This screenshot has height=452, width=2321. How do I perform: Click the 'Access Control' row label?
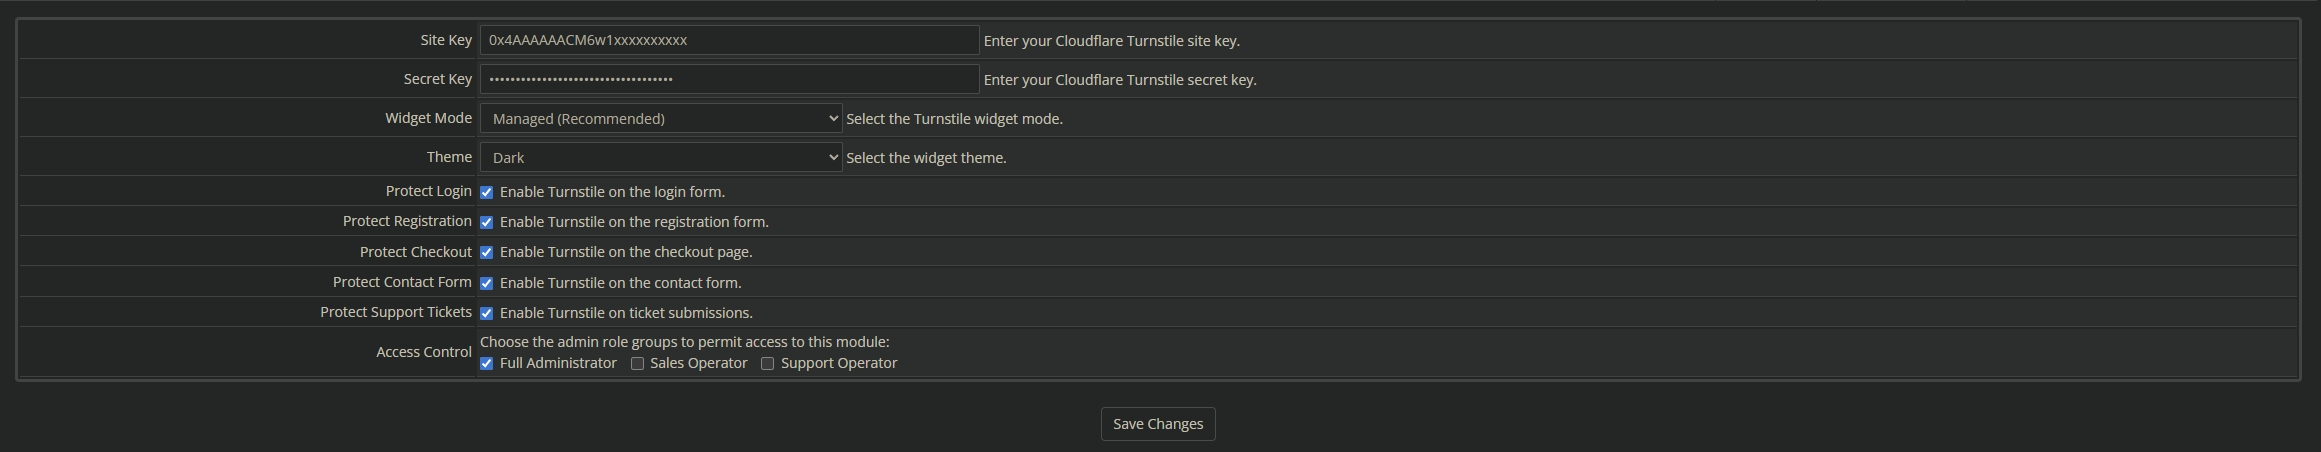pos(423,352)
